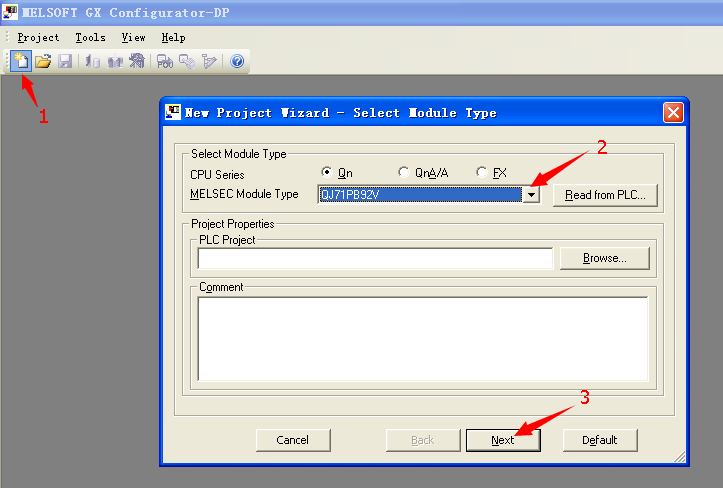Close the New Project Wizard dialog
723x488 pixels.
673,113
